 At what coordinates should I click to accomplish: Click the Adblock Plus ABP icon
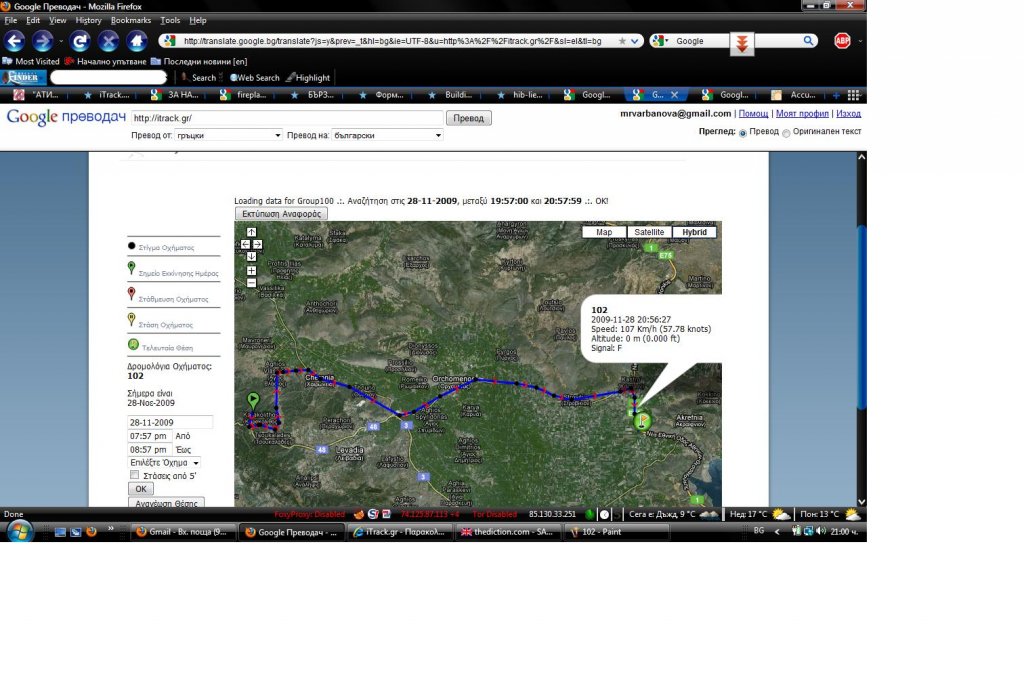pyautogui.click(x=841, y=41)
